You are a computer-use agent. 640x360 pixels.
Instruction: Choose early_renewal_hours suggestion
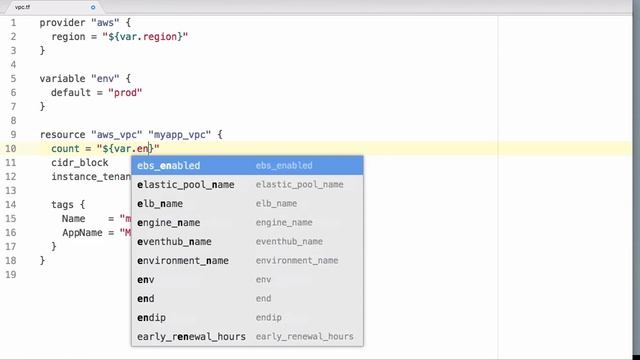tap(247, 336)
